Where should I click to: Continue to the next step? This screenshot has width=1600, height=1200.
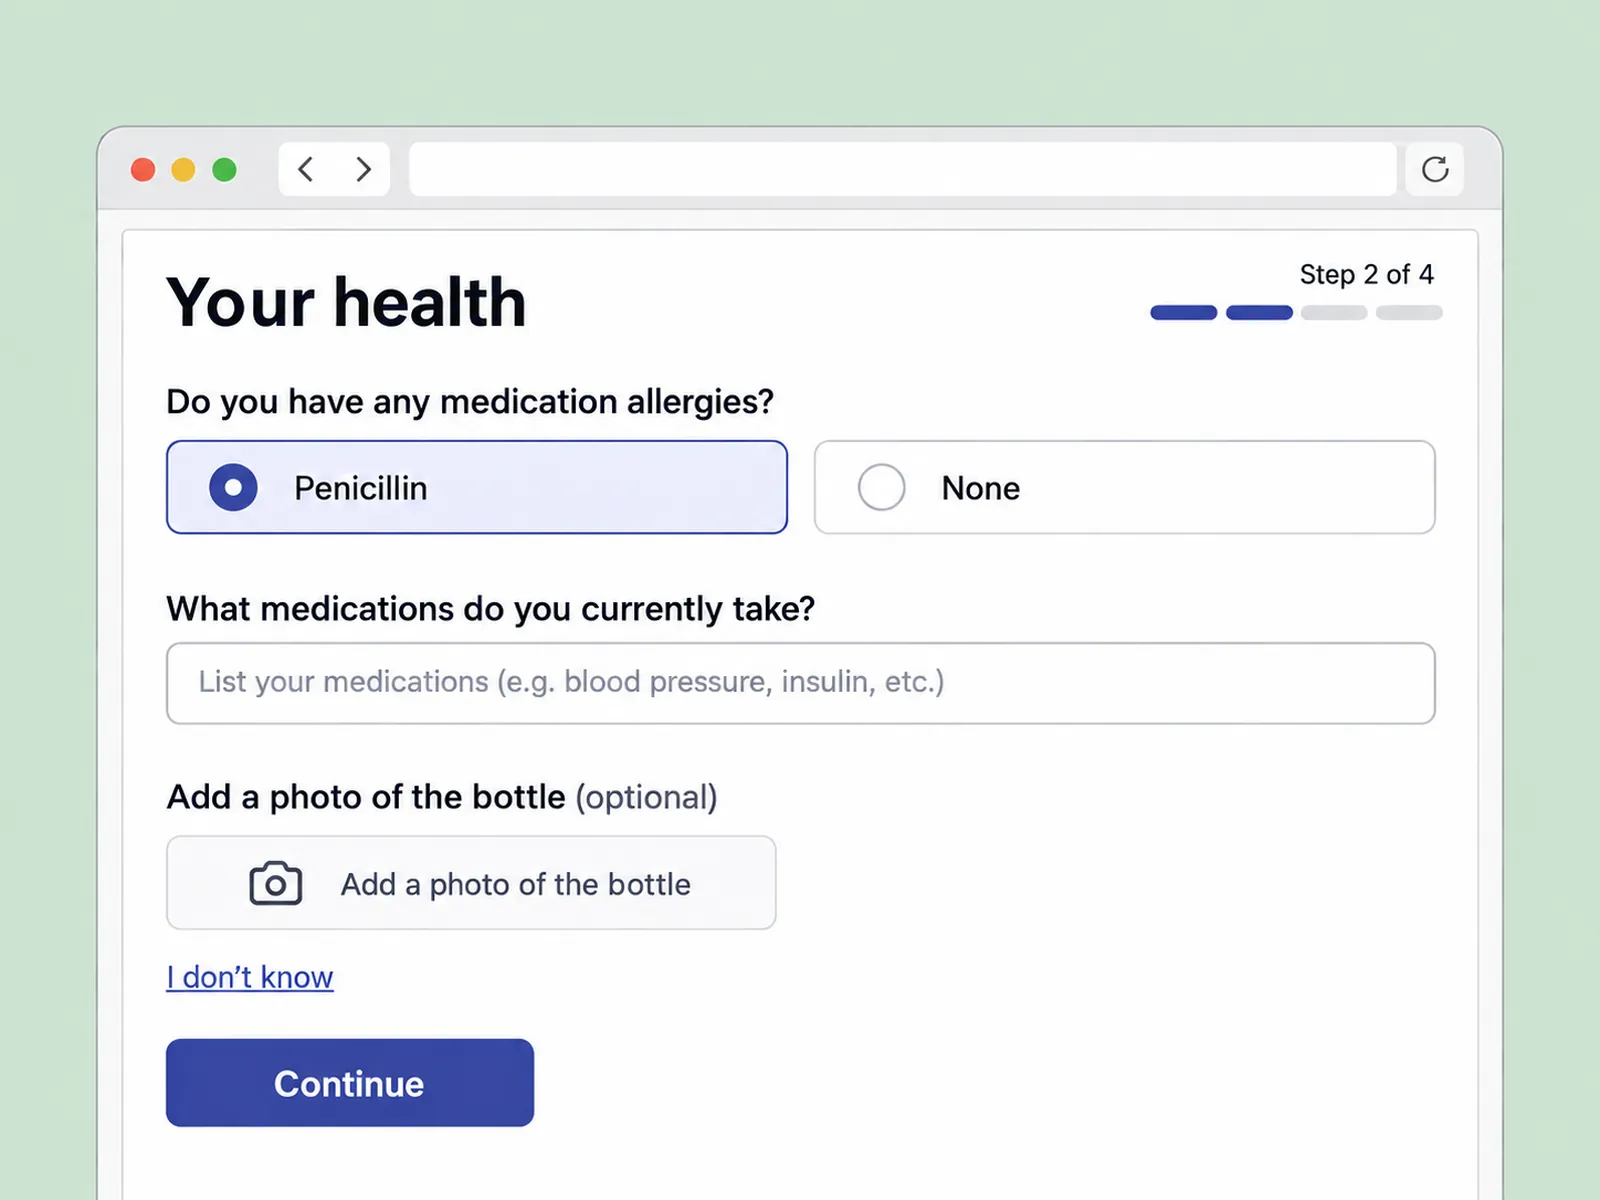click(350, 1083)
